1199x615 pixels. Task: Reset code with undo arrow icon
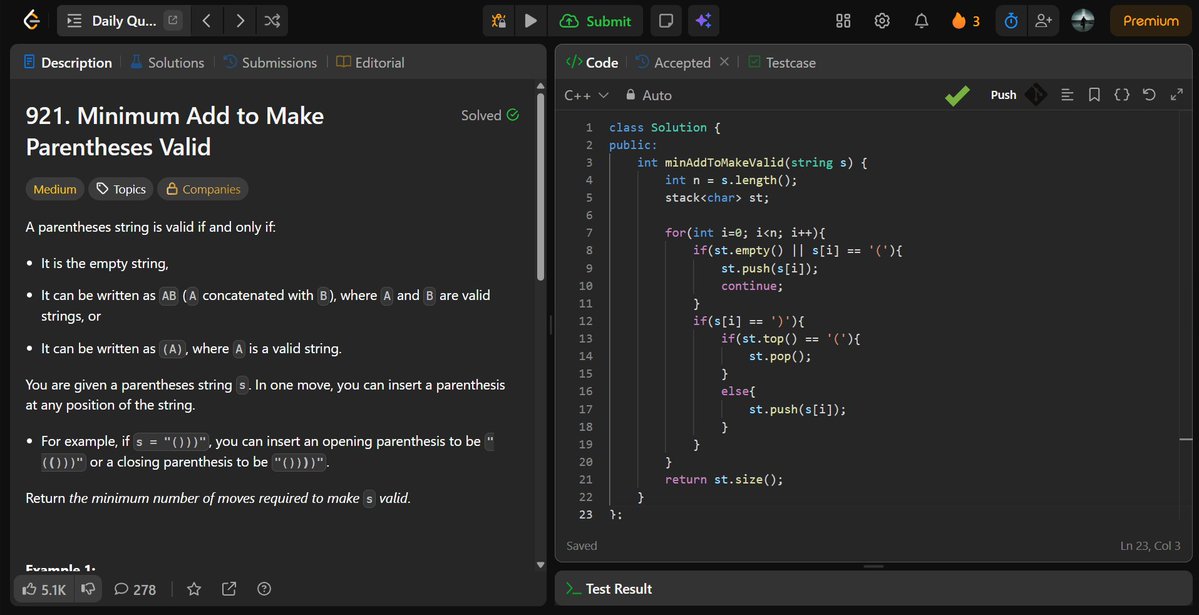(x=1149, y=95)
